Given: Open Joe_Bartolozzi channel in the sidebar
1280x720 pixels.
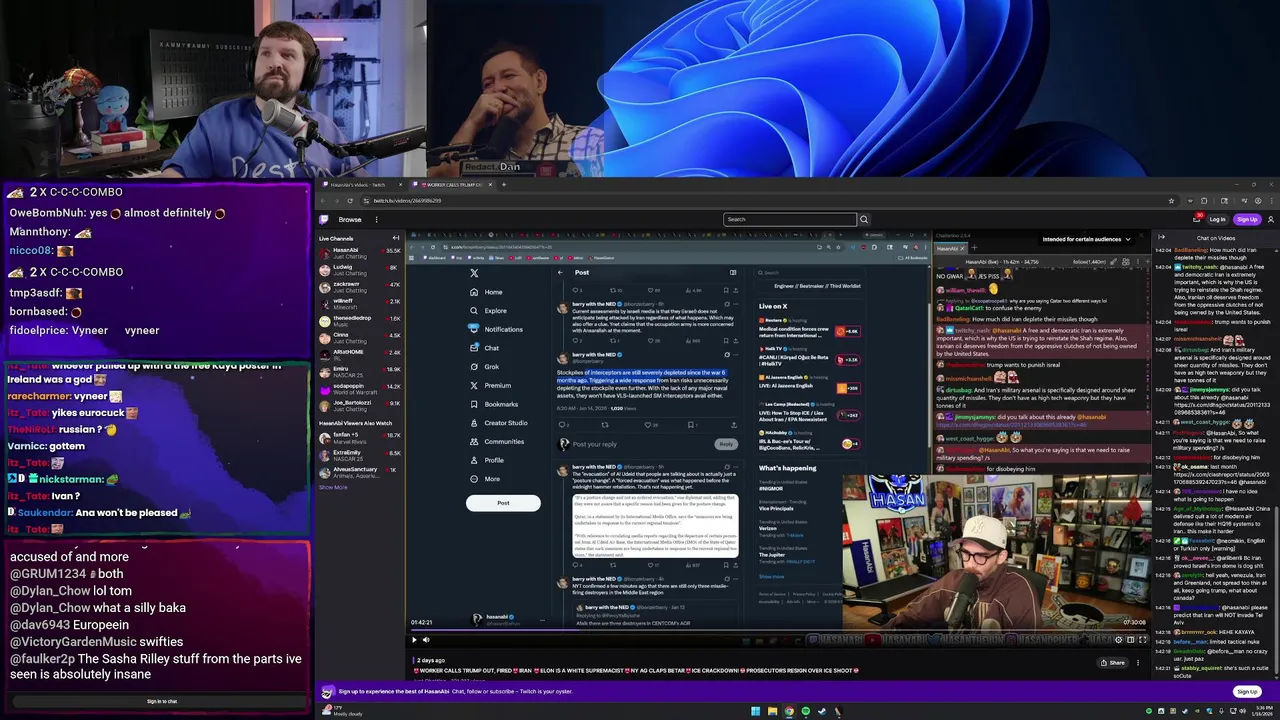Looking at the screenshot, I should [x=360, y=405].
